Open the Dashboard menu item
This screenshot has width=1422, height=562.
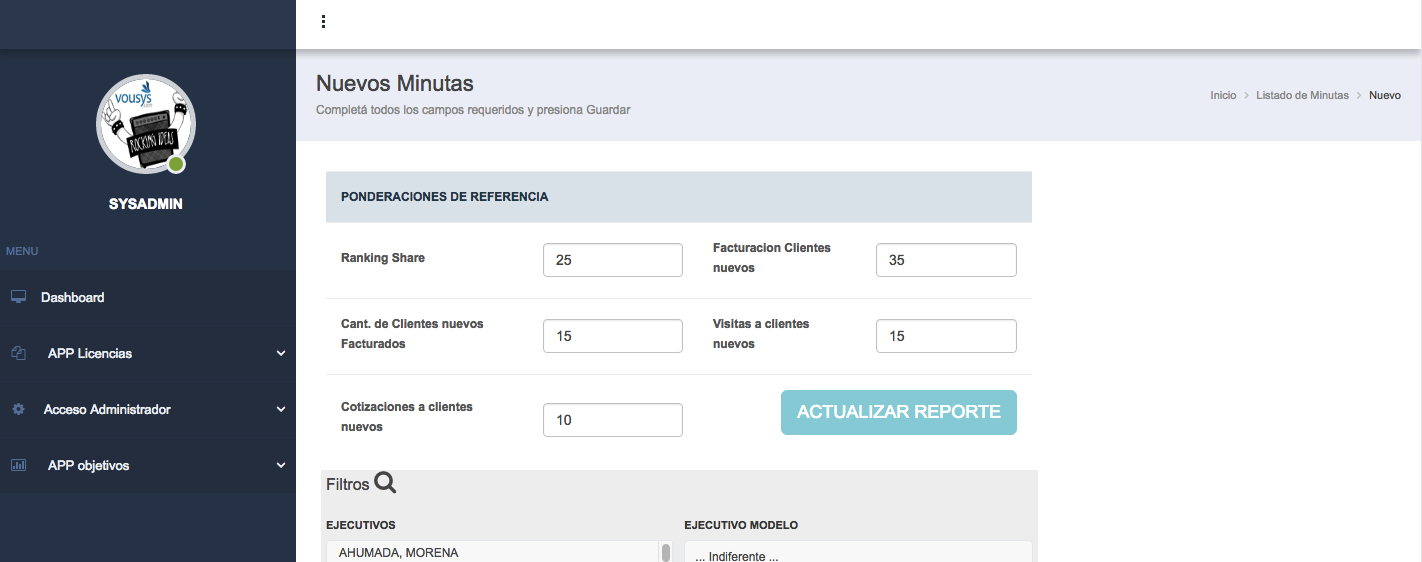click(x=73, y=297)
